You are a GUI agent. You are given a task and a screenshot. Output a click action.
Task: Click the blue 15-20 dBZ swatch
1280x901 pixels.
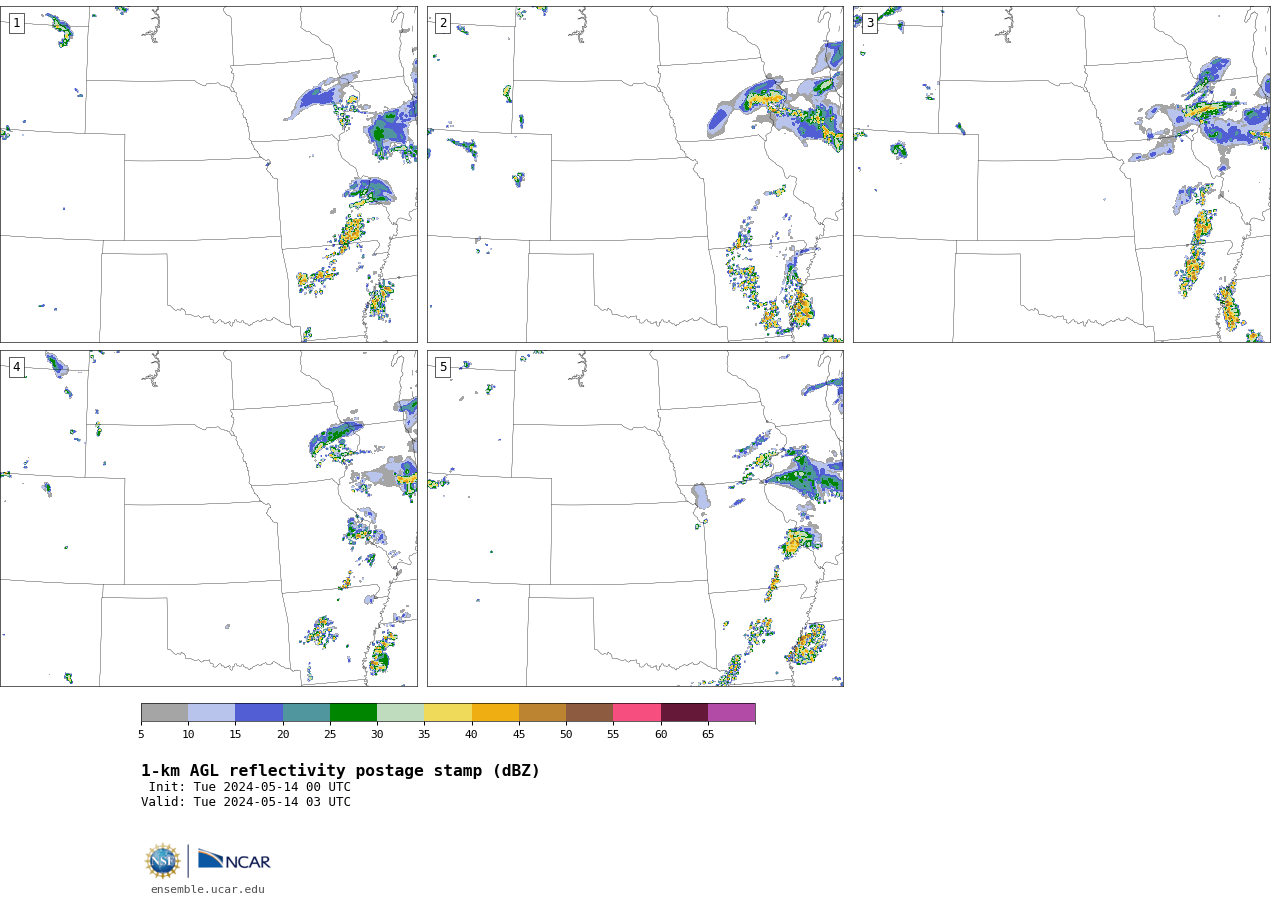(x=259, y=712)
